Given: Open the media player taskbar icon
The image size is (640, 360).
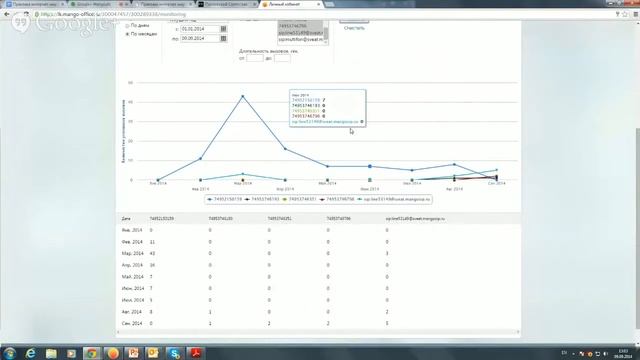Looking at the screenshot, I should tap(71, 353).
